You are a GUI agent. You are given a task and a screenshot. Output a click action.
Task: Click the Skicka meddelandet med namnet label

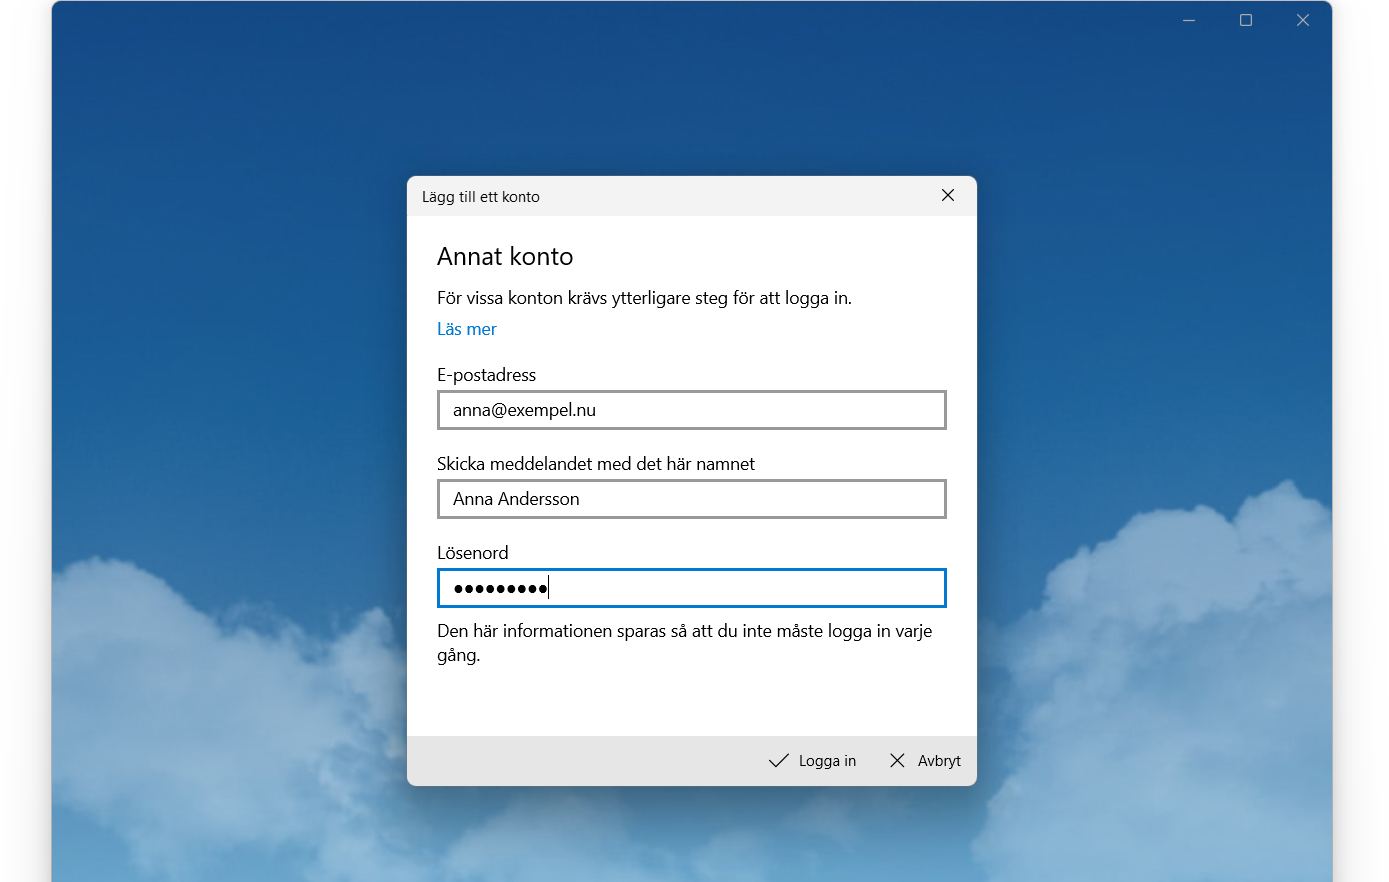click(x=595, y=463)
